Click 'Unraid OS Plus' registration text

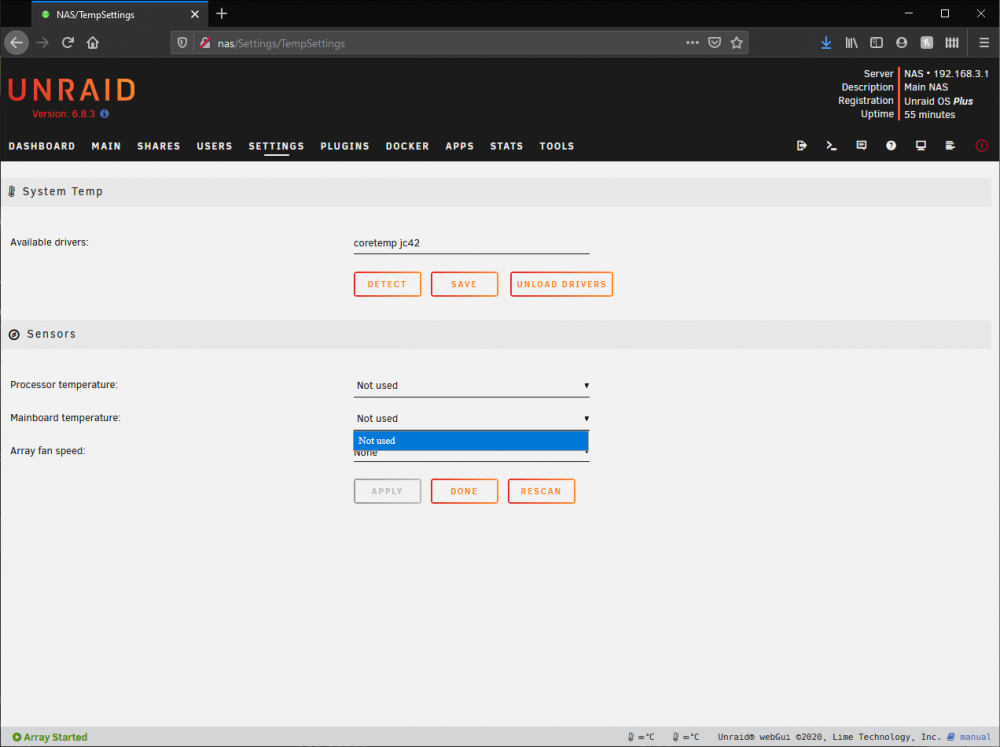point(938,101)
